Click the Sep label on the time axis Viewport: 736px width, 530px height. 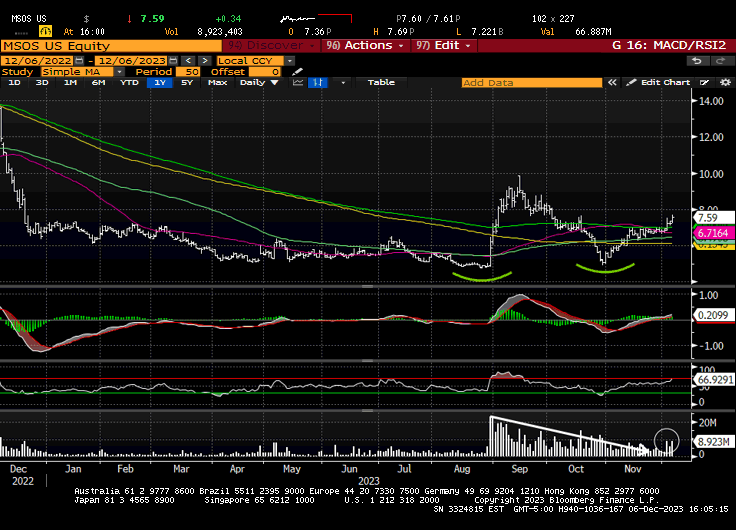coord(520,469)
